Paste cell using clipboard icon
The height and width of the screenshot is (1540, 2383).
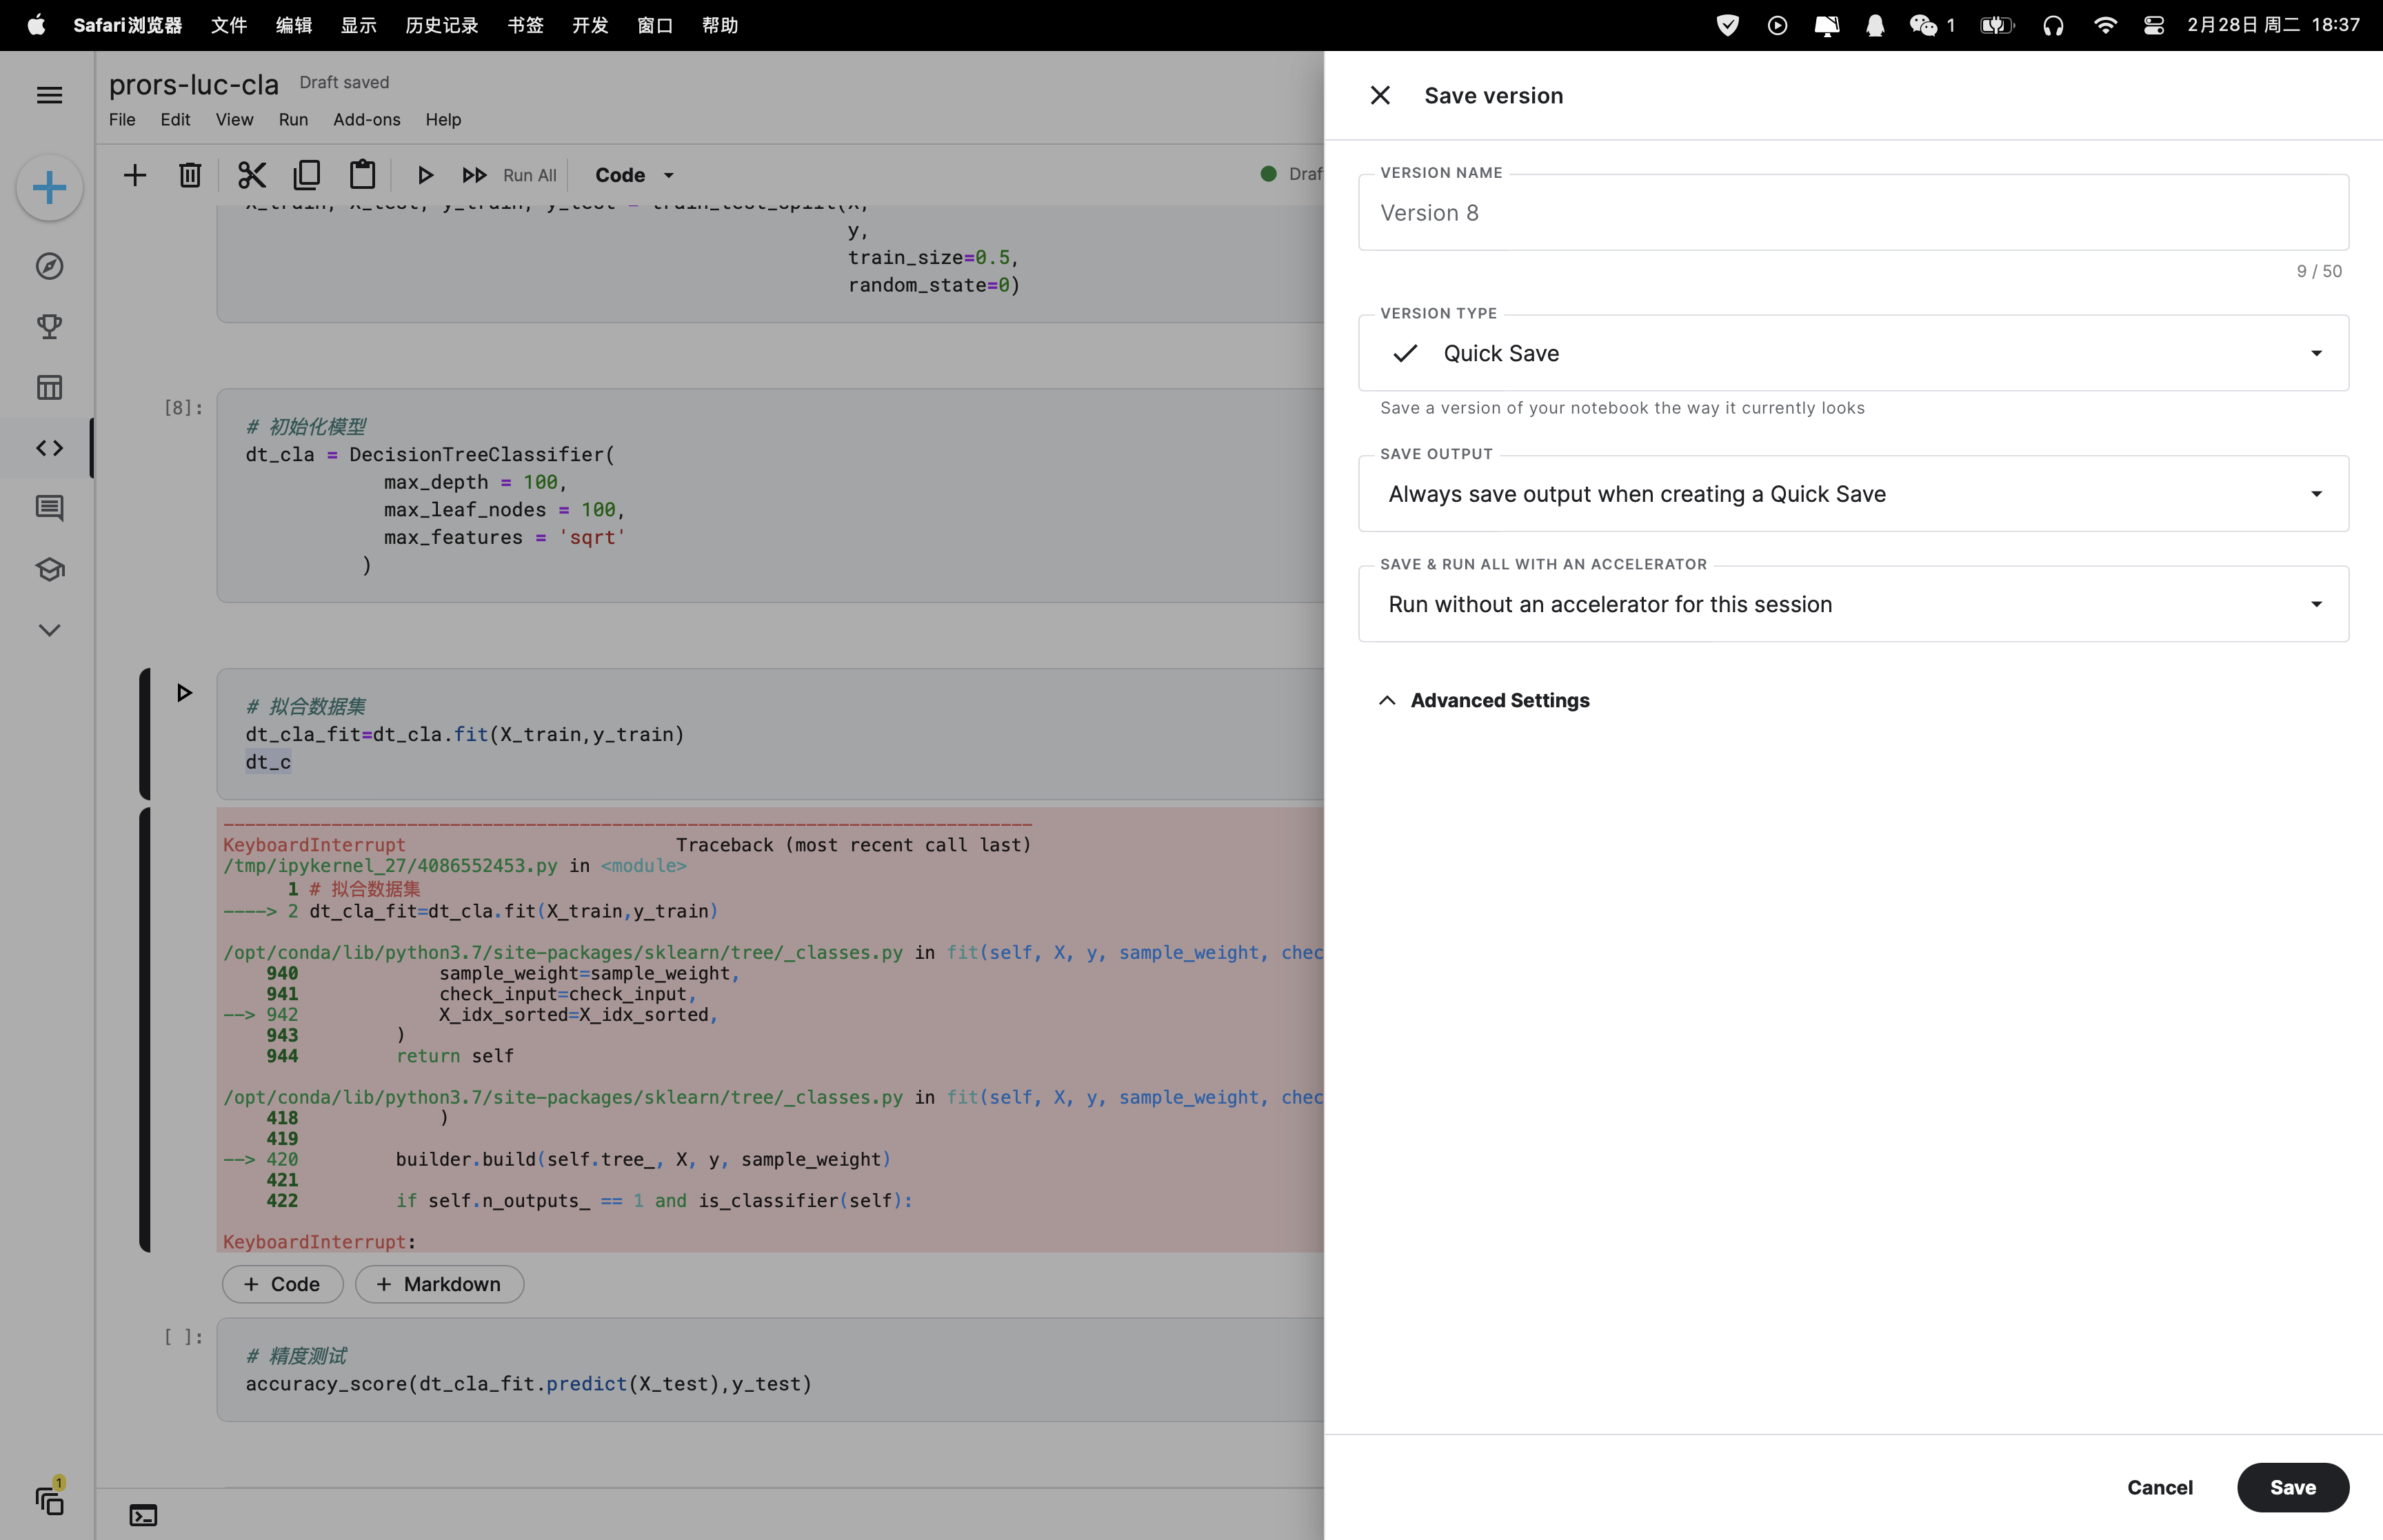point(362,175)
